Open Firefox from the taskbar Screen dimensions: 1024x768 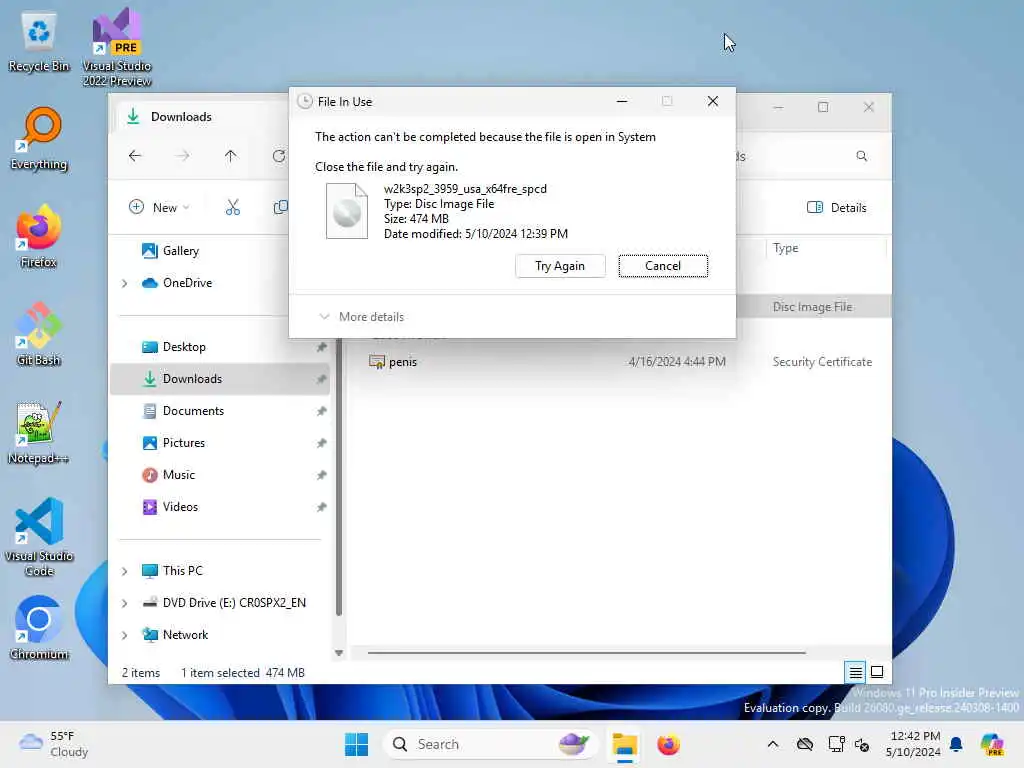pyautogui.click(x=668, y=744)
